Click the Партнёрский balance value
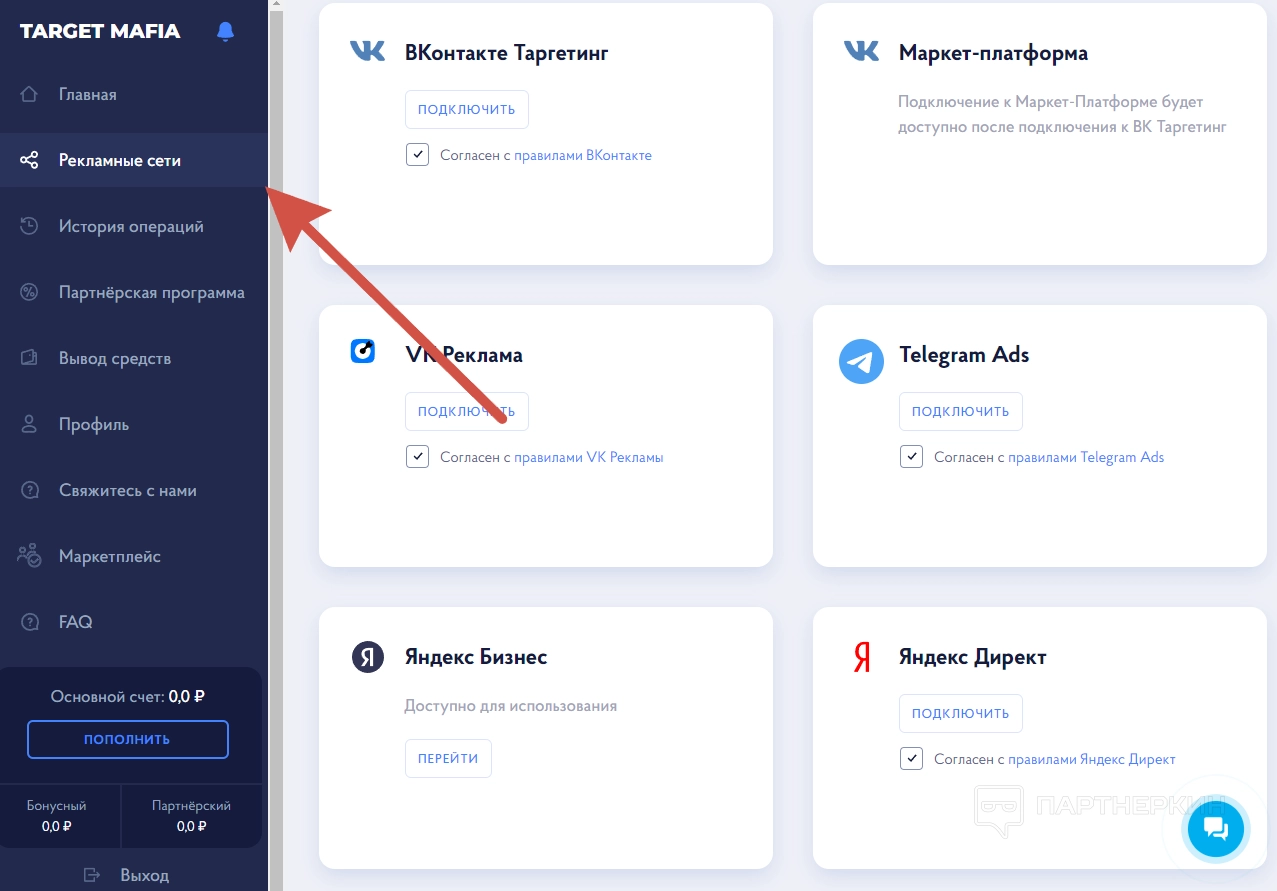1277x891 pixels. point(192,826)
